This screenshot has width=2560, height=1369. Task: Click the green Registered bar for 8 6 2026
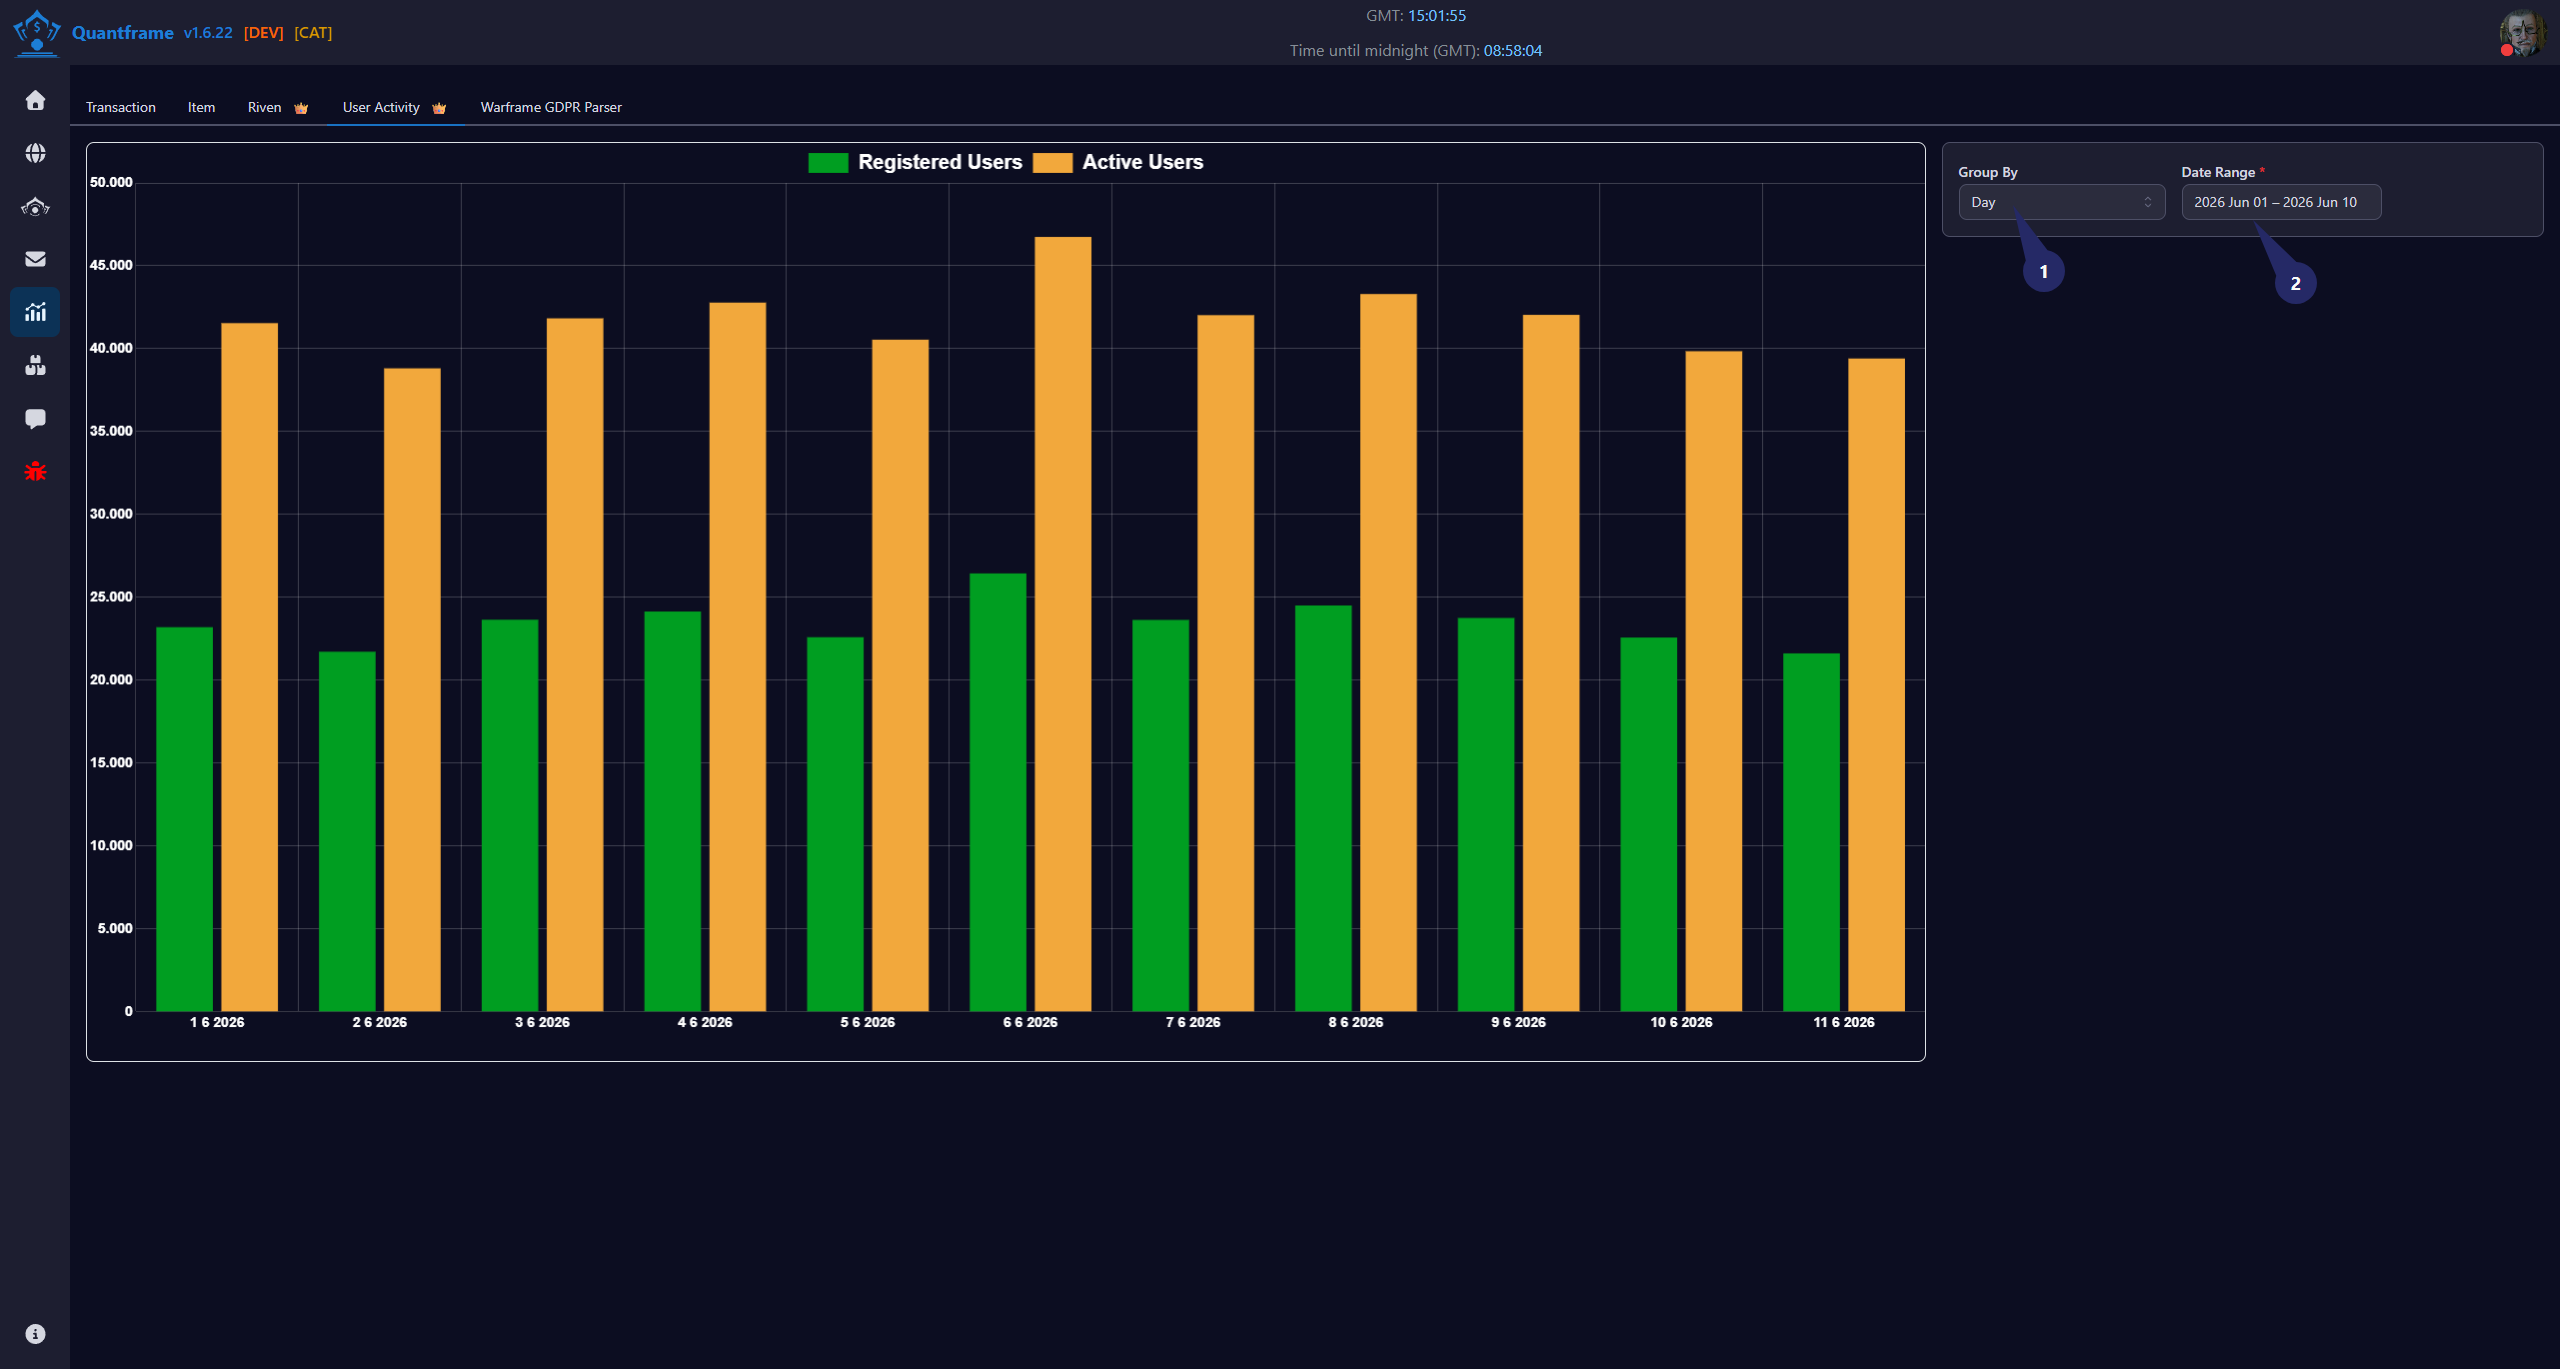coord(1323,808)
